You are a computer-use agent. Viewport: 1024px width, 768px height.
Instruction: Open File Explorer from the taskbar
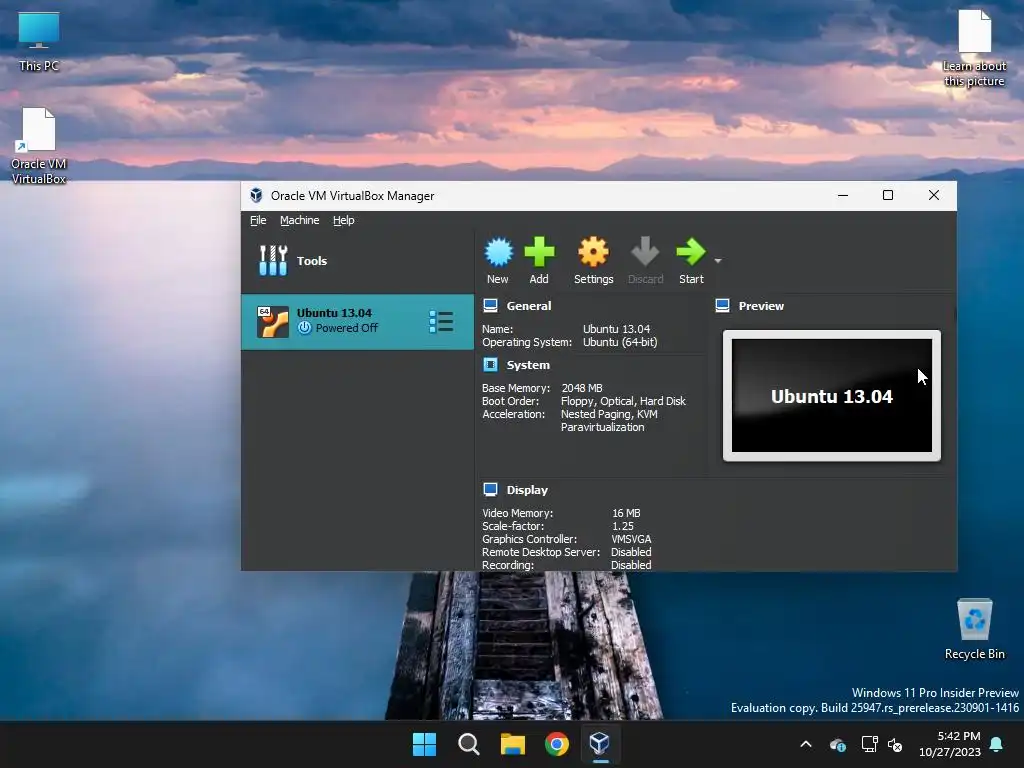tap(513, 744)
